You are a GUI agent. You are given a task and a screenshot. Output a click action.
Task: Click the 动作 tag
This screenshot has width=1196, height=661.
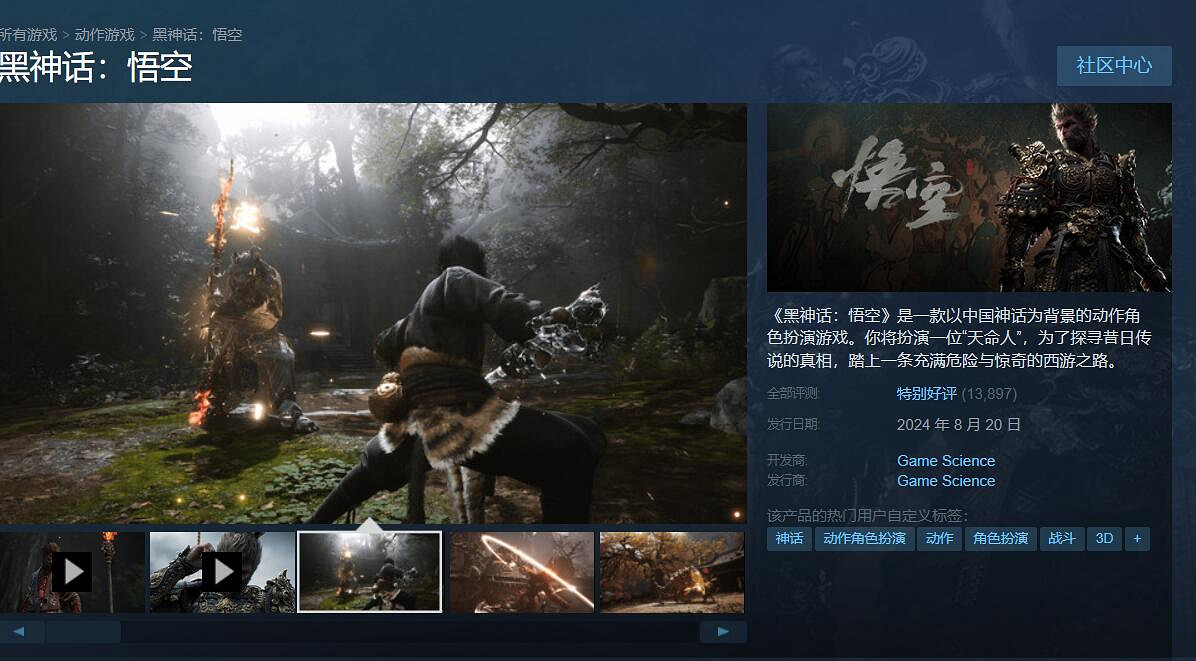[x=939, y=539]
